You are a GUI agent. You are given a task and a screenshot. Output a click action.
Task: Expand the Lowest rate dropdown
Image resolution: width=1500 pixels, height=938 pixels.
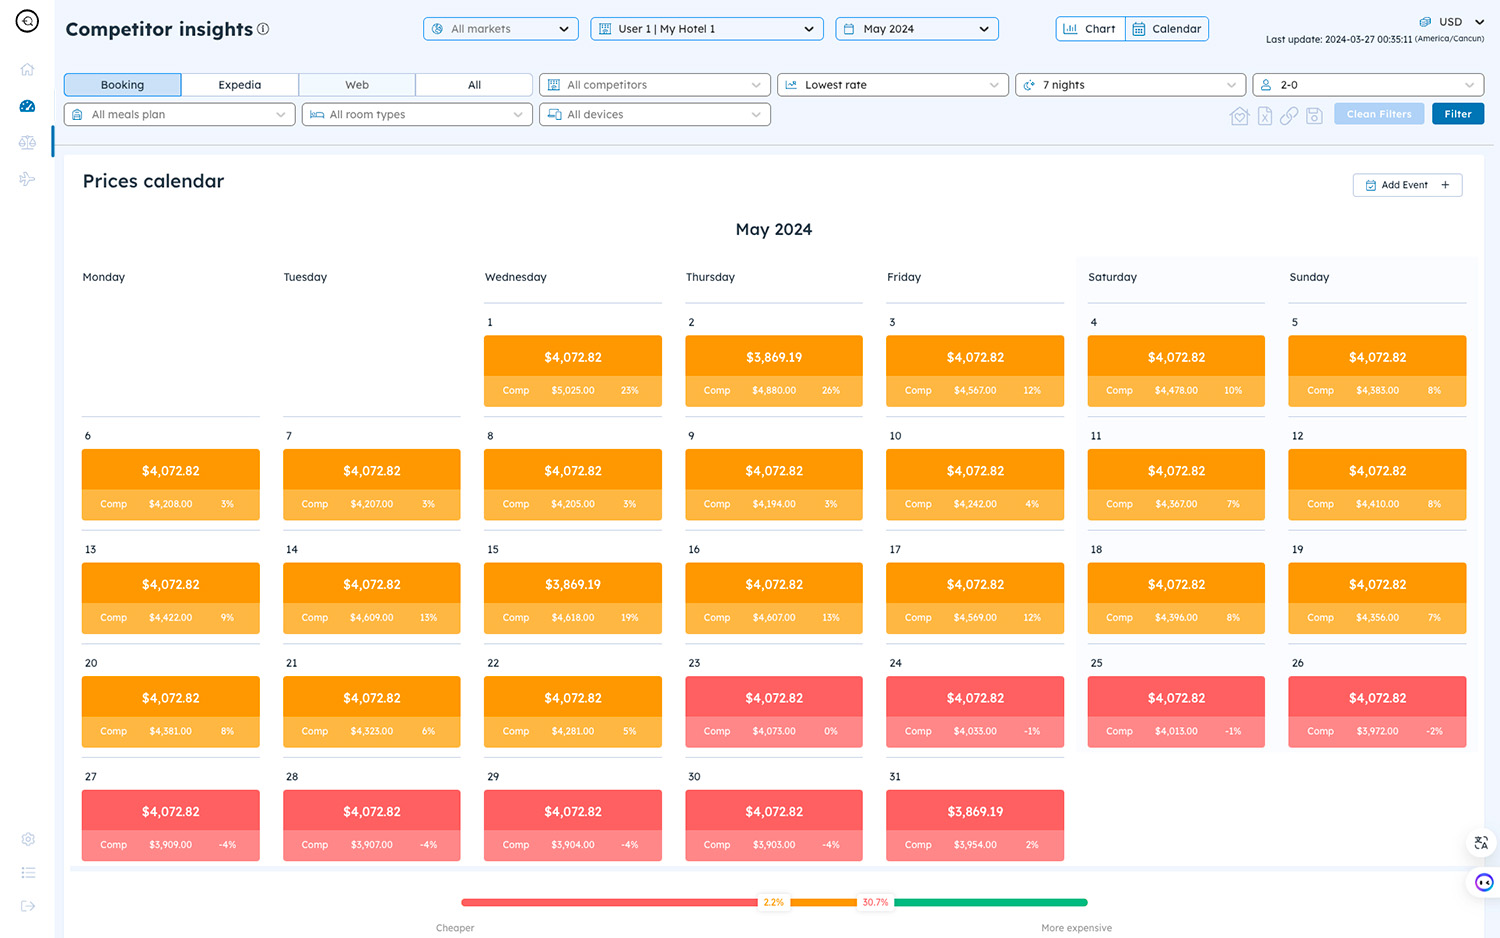[x=891, y=85]
